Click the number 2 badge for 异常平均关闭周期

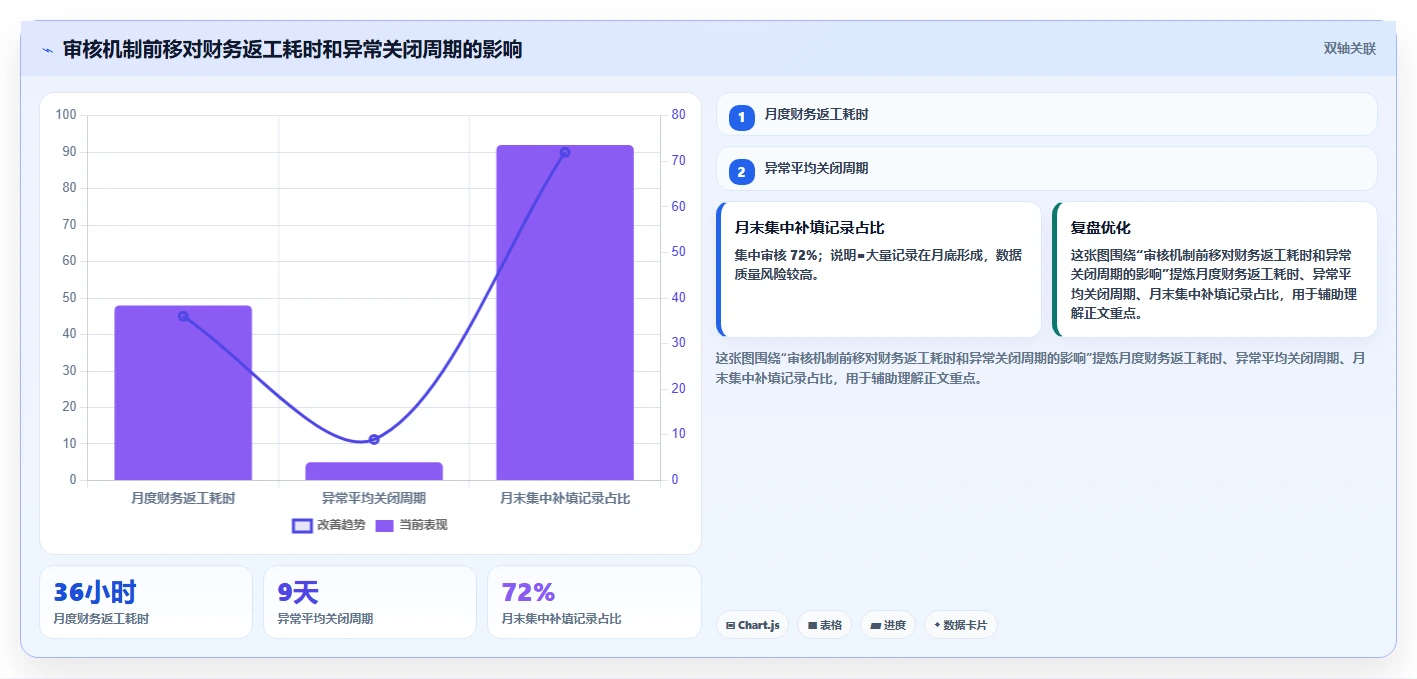[741, 172]
